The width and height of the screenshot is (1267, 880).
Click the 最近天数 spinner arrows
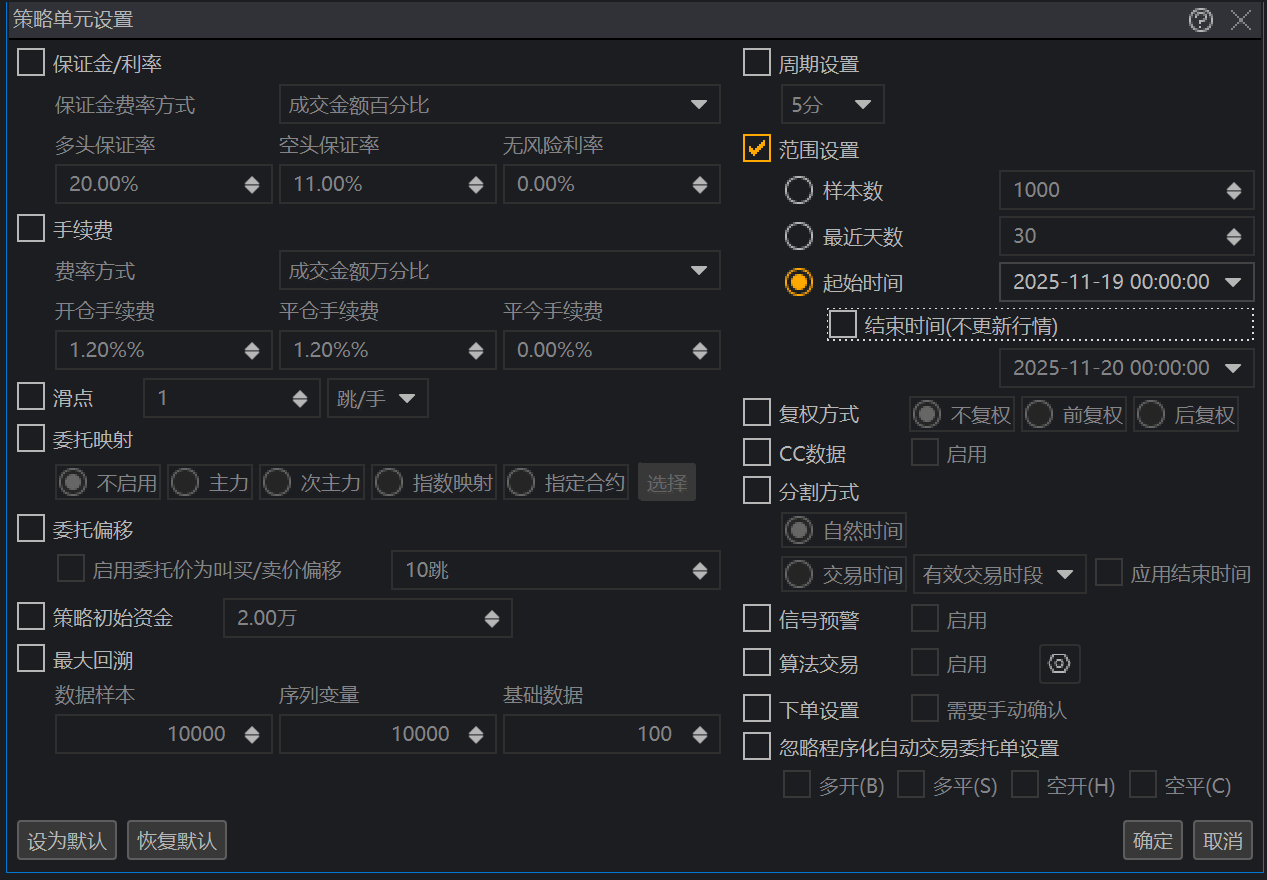point(1234,237)
